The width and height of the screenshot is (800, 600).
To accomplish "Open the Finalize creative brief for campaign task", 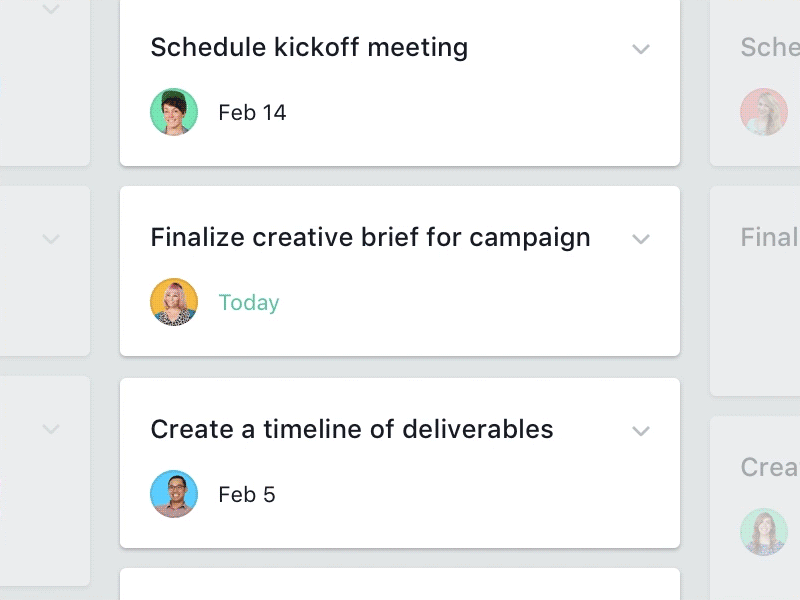I will pos(370,238).
